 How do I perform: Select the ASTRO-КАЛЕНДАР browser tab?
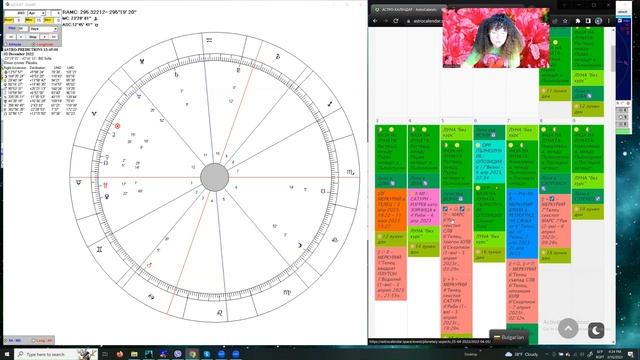(407, 9)
